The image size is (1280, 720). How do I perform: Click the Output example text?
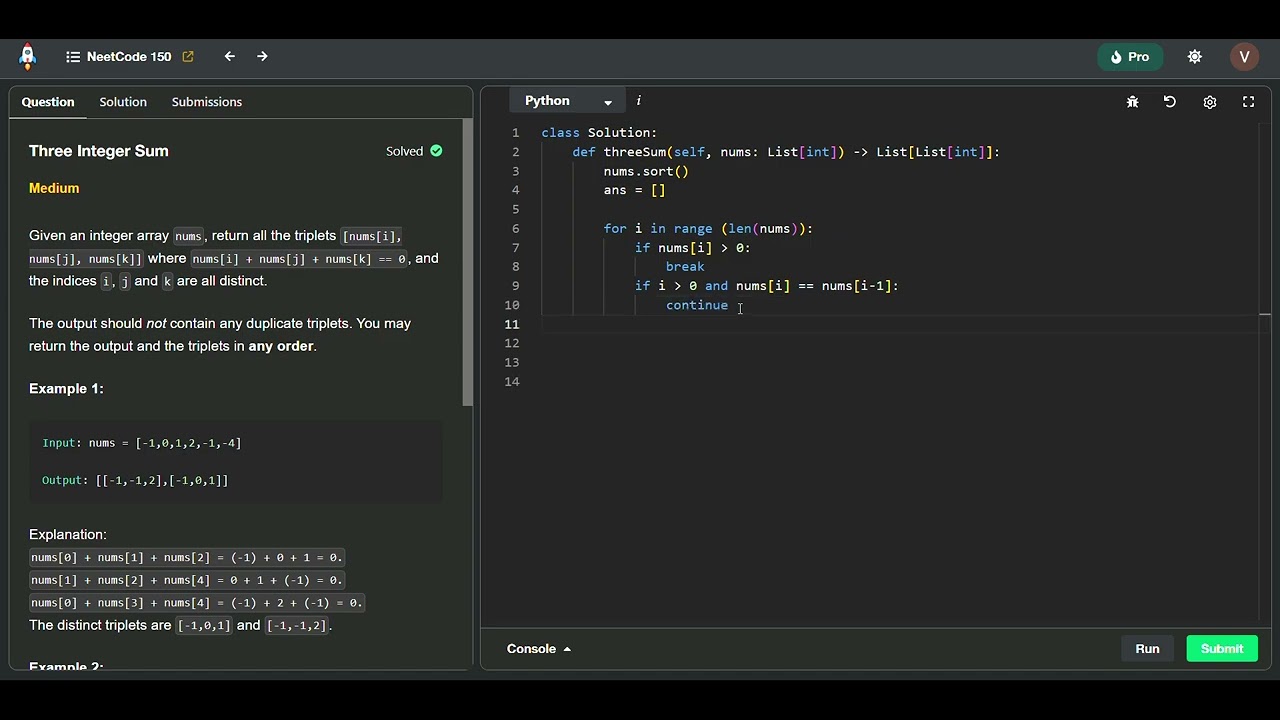pyautogui.click(x=135, y=481)
